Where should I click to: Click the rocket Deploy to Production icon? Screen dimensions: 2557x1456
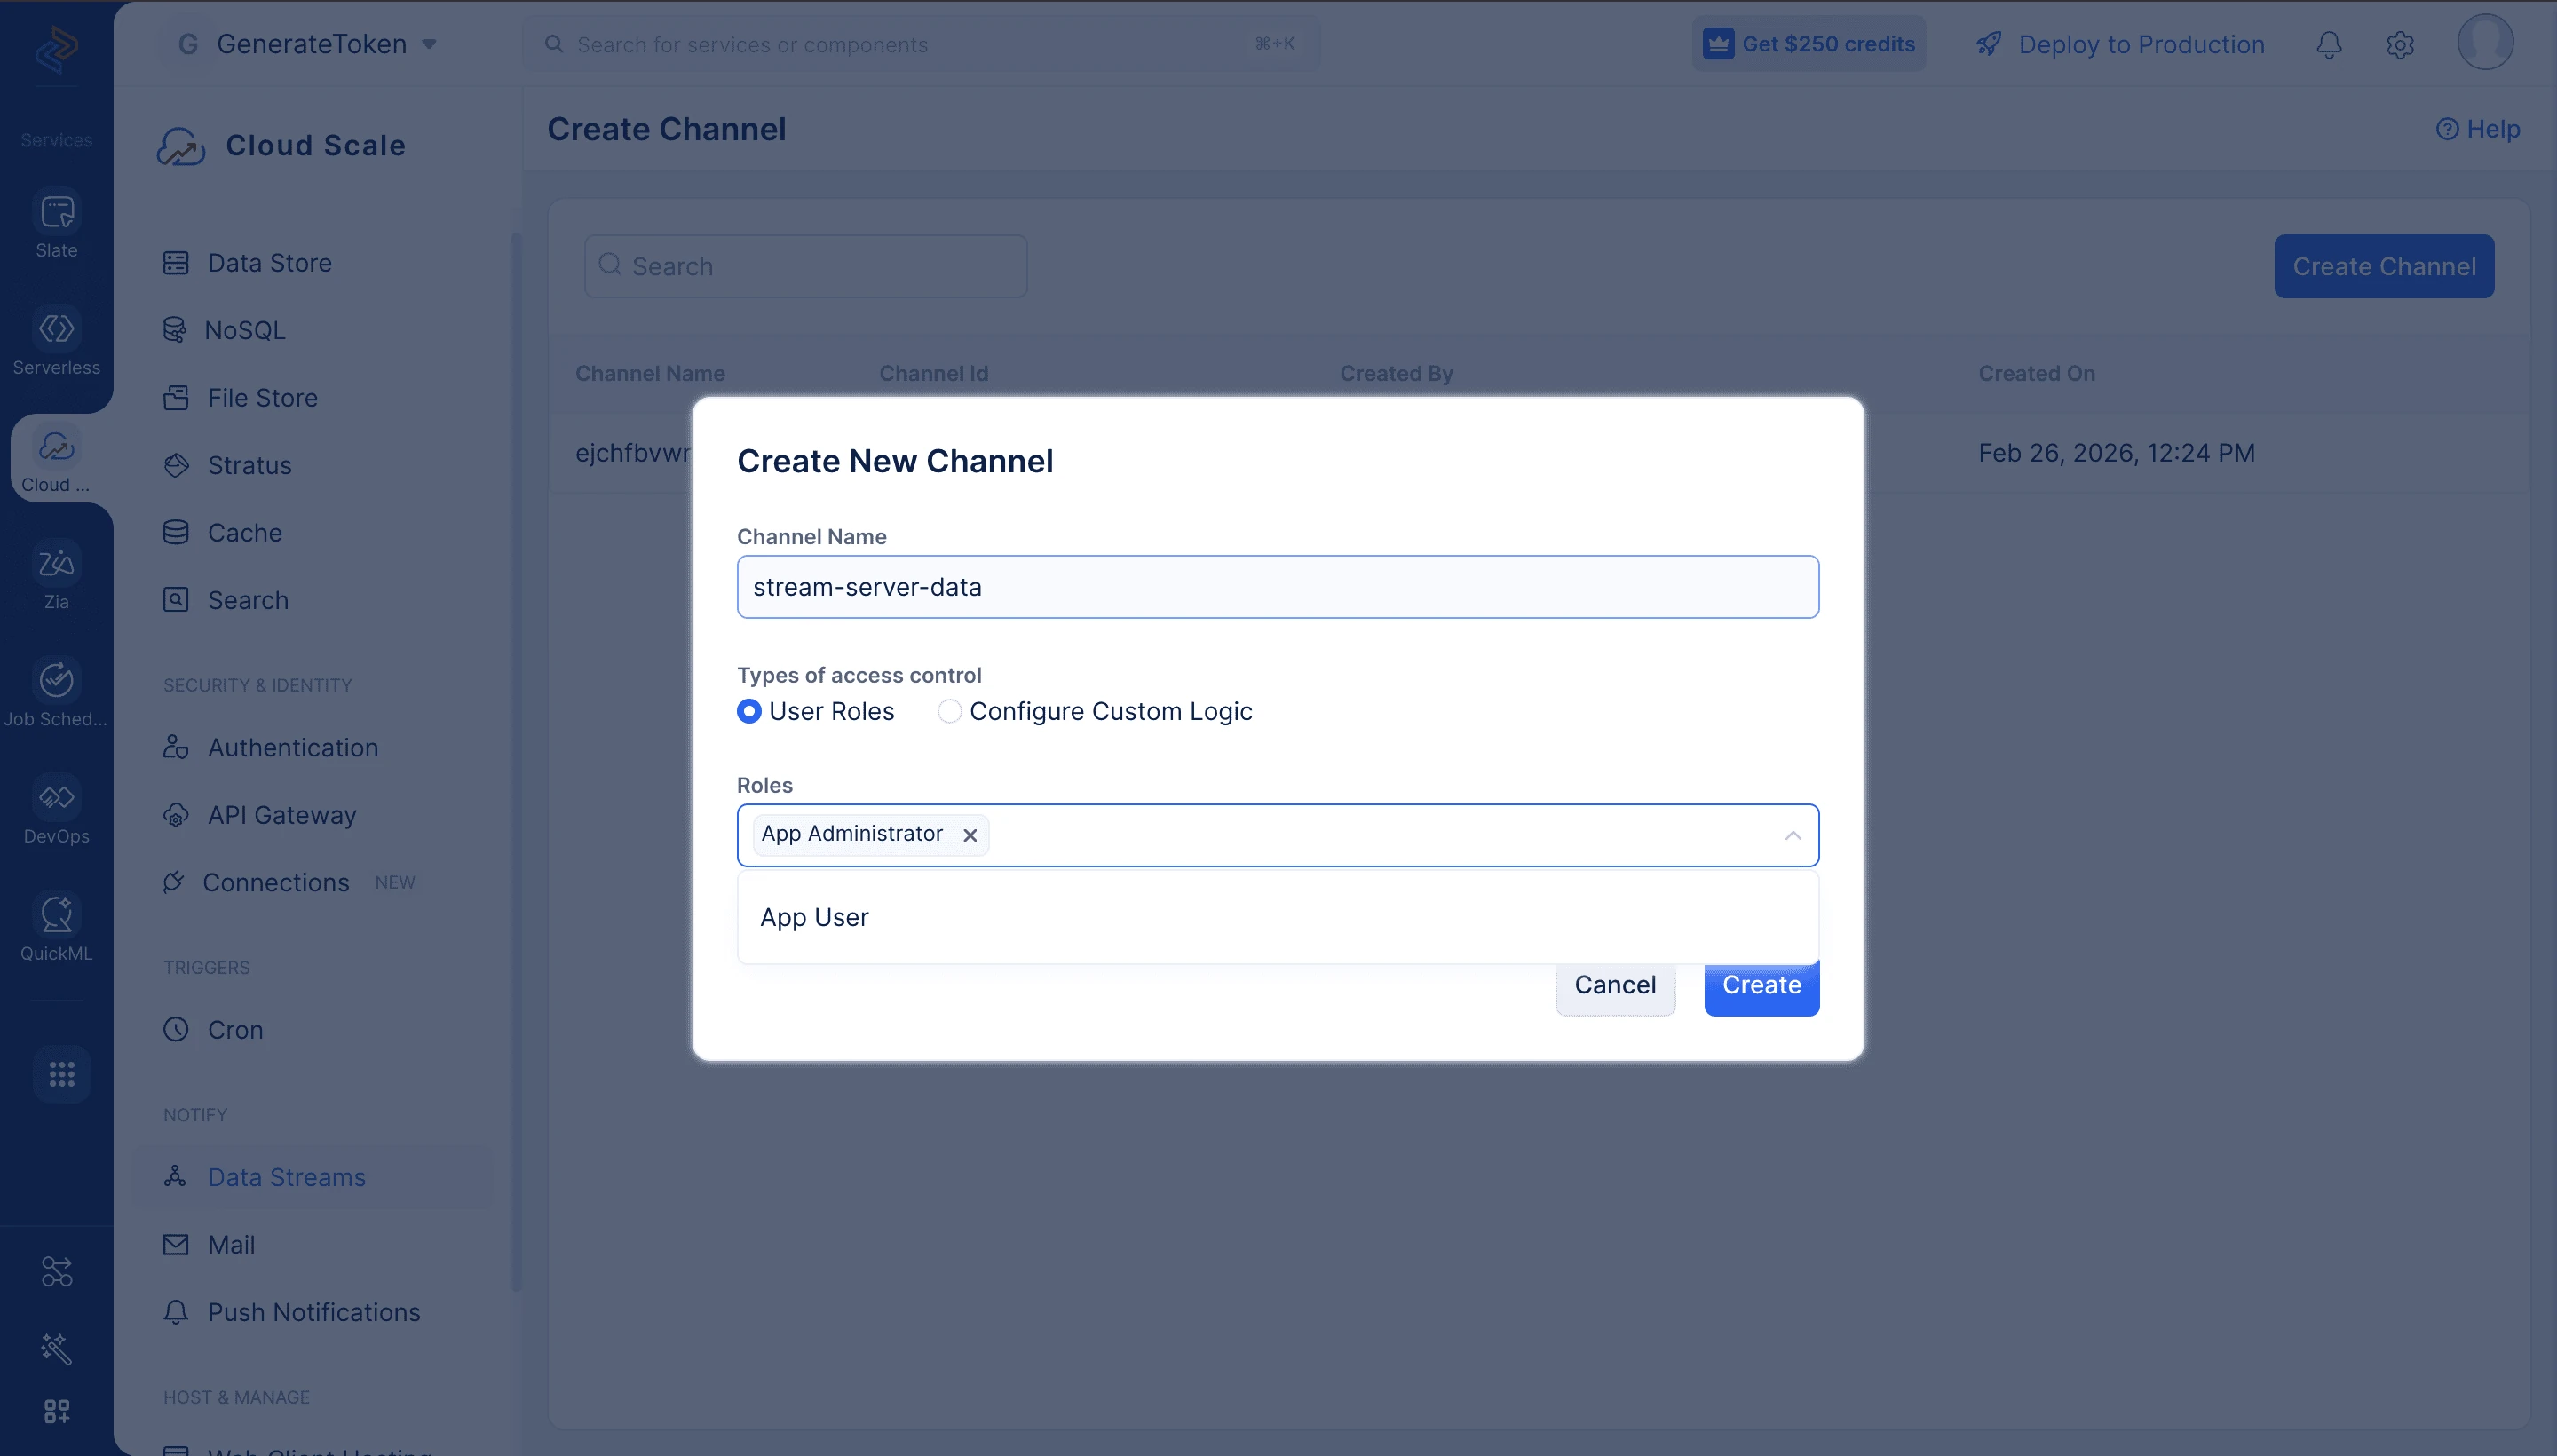(x=1989, y=44)
